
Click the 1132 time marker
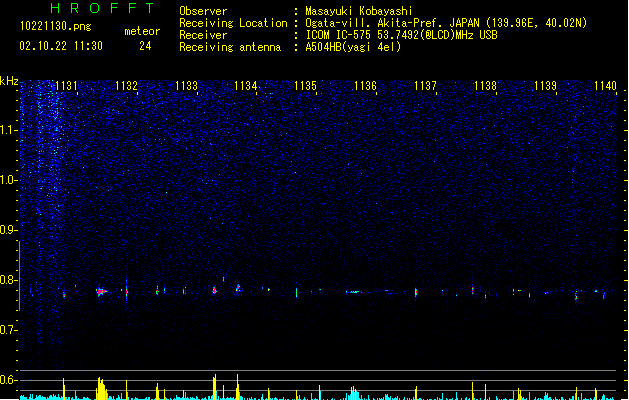point(126,86)
